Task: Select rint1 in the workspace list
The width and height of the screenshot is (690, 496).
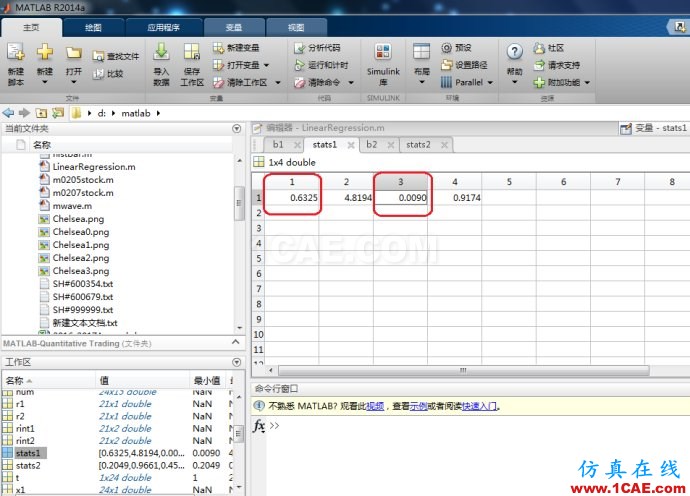Action: click(x=25, y=428)
